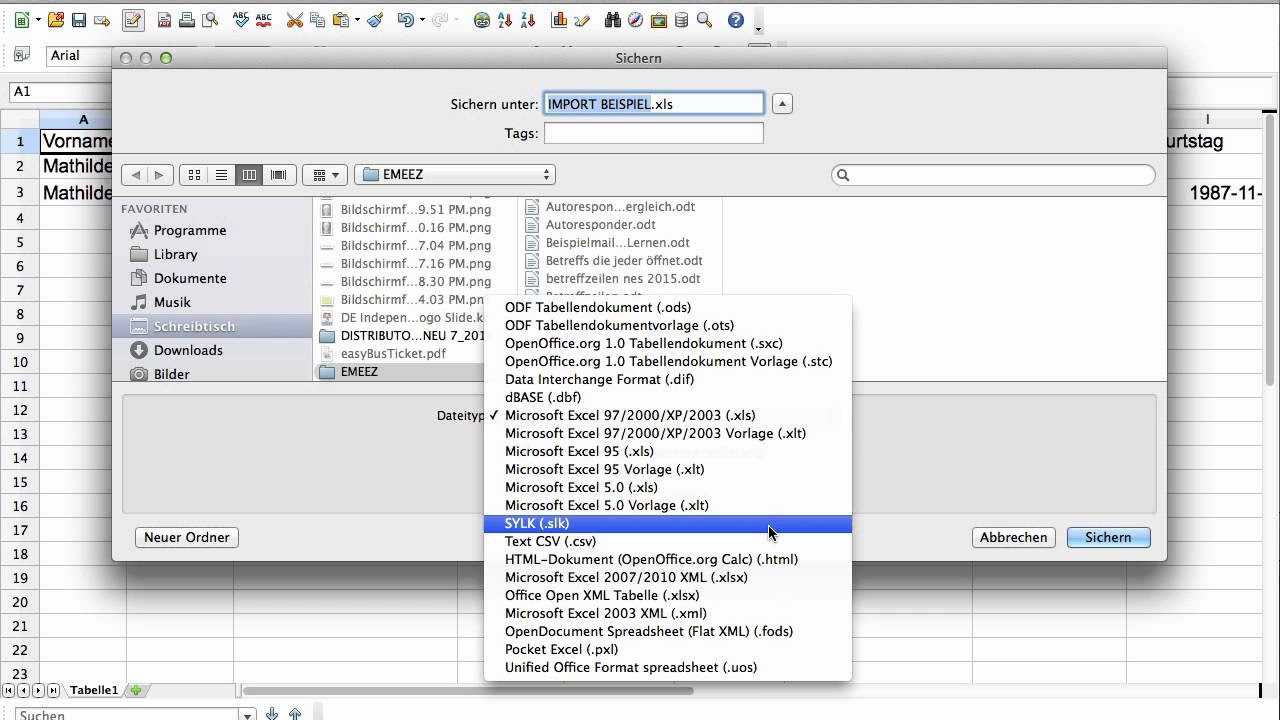Open the toolbar overflow arrow

point(758,27)
